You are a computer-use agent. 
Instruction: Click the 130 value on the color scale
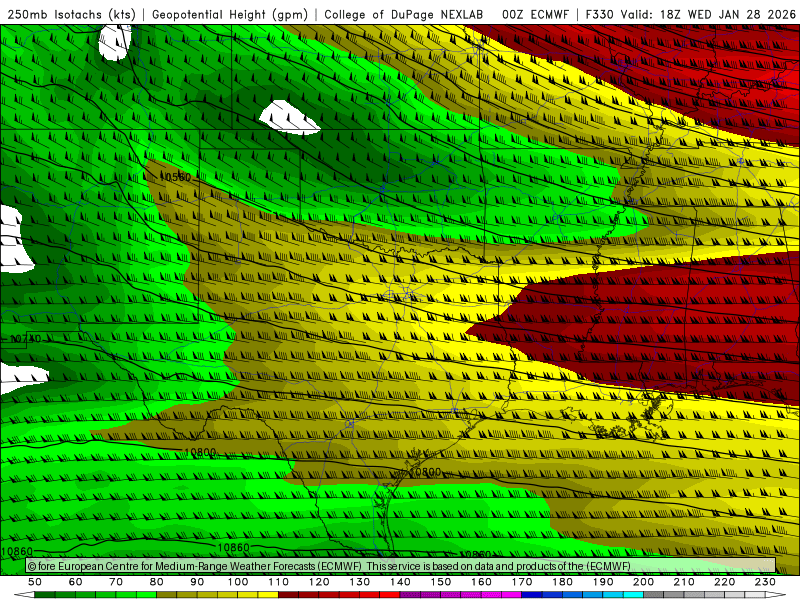click(x=360, y=582)
